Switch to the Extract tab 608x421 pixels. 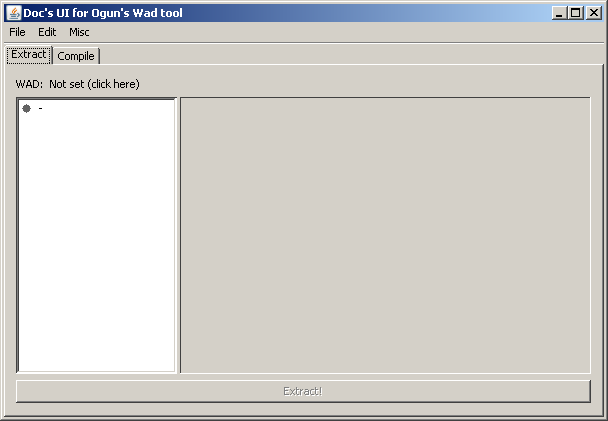(x=29, y=55)
